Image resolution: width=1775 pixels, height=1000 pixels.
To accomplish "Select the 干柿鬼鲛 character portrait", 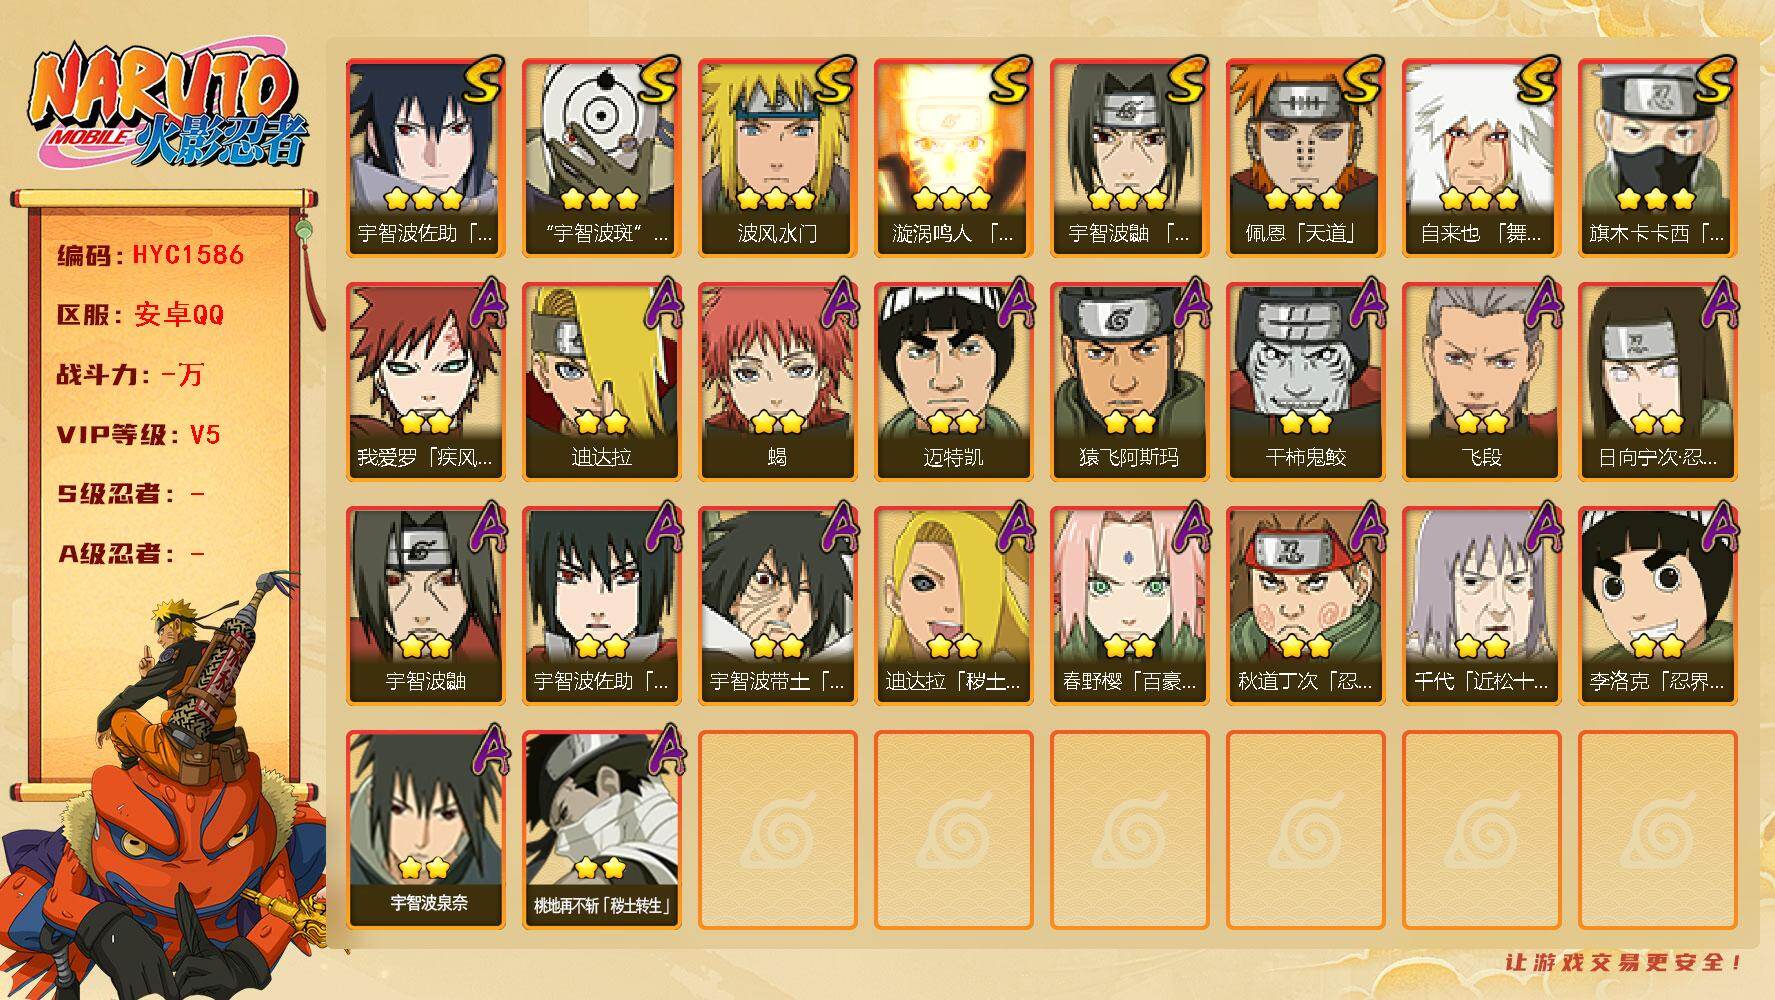I will coord(1305,381).
